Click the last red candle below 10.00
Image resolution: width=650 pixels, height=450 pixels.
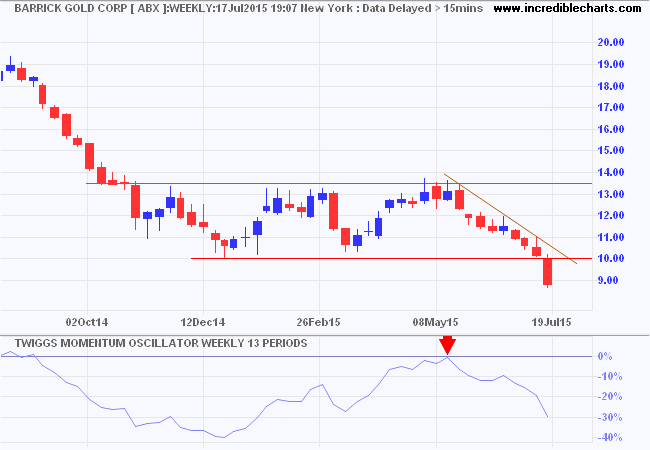tap(548, 271)
